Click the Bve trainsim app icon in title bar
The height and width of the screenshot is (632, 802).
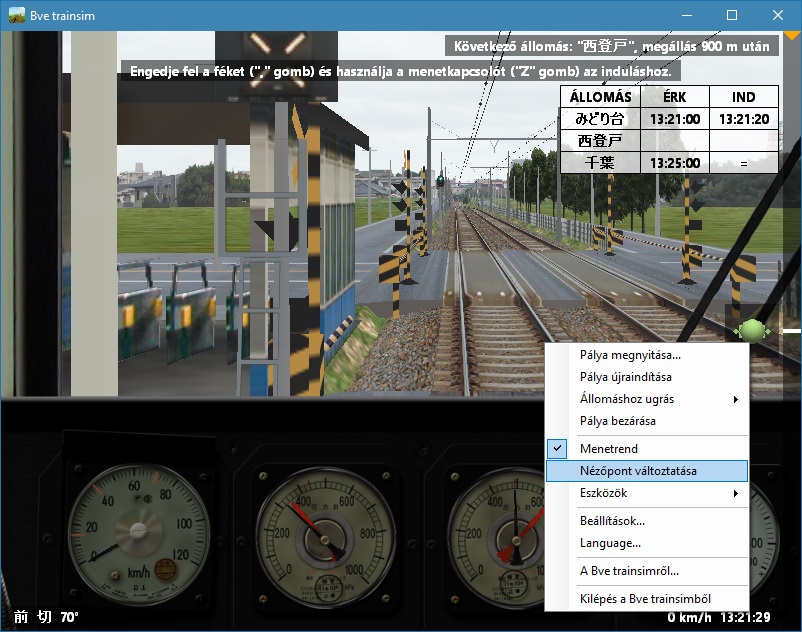point(17,16)
